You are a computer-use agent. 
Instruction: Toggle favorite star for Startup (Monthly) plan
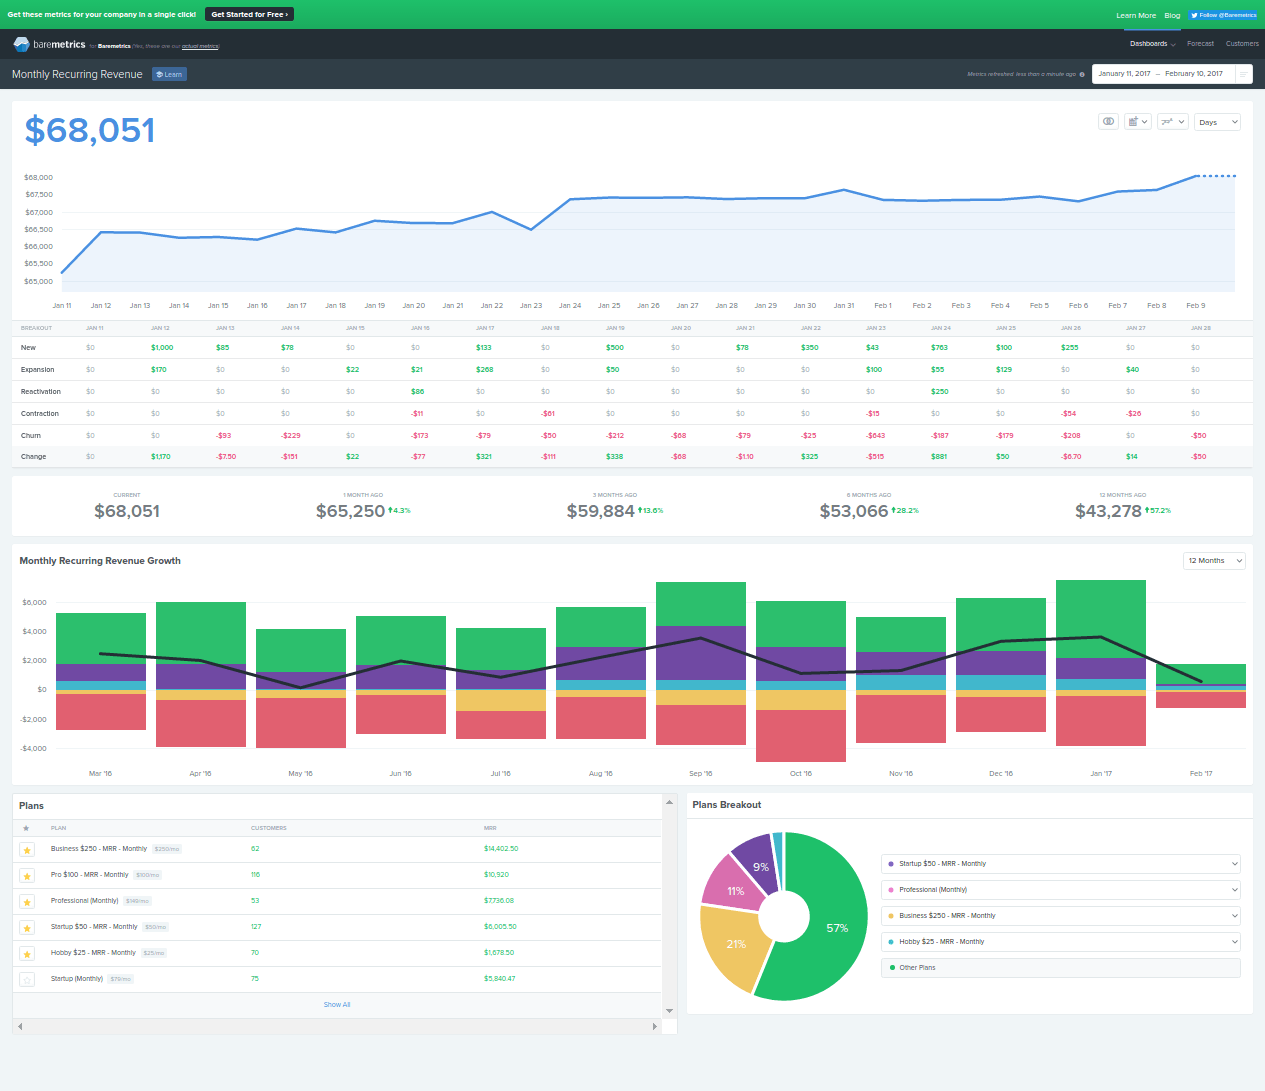pos(27,980)
